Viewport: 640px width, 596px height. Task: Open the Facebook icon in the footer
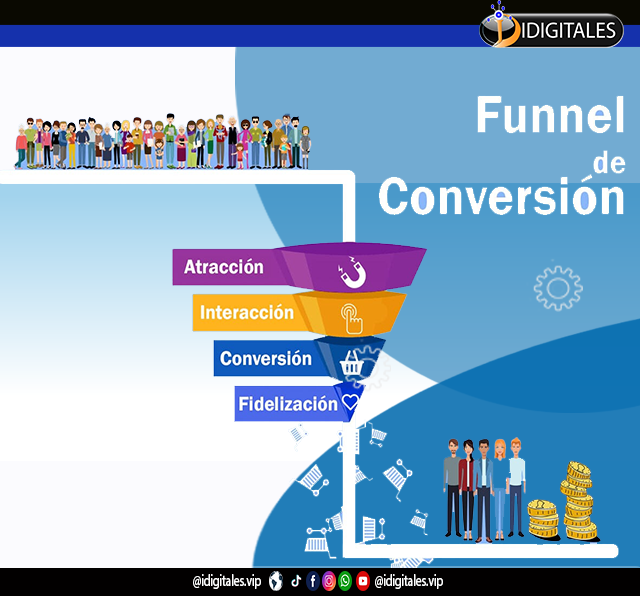(x=313, y=581)
